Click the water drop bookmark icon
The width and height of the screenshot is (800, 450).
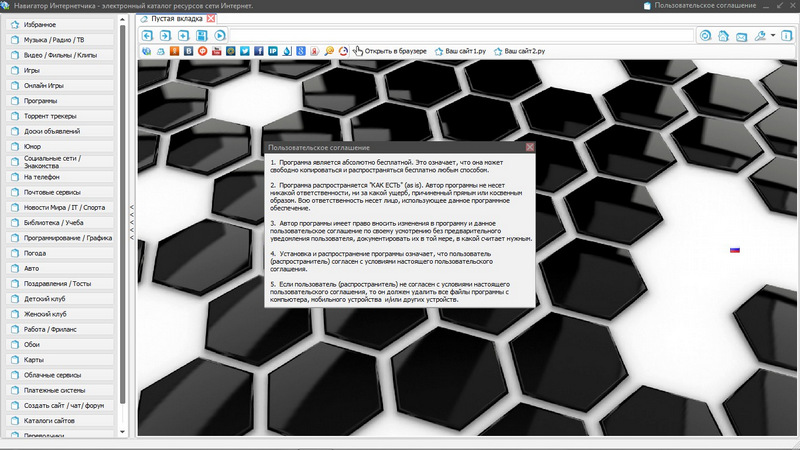tap(287, 51)
